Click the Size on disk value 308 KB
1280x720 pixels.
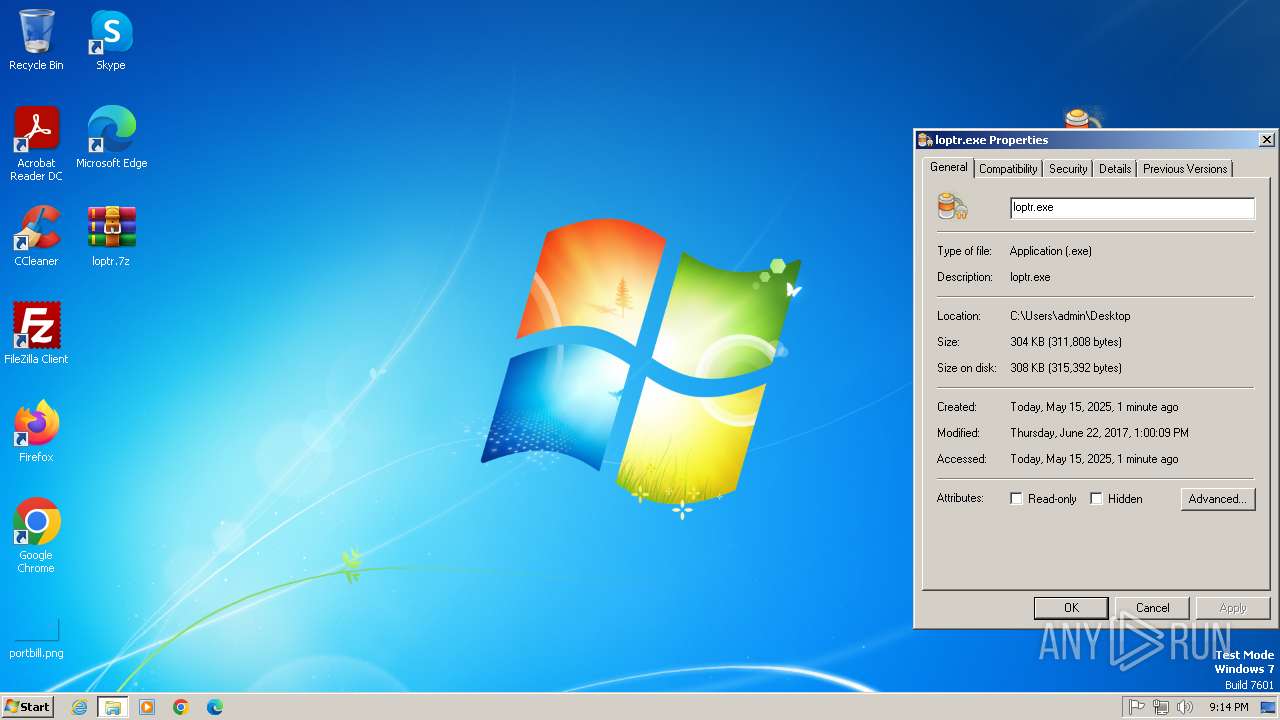point(1066,368)
